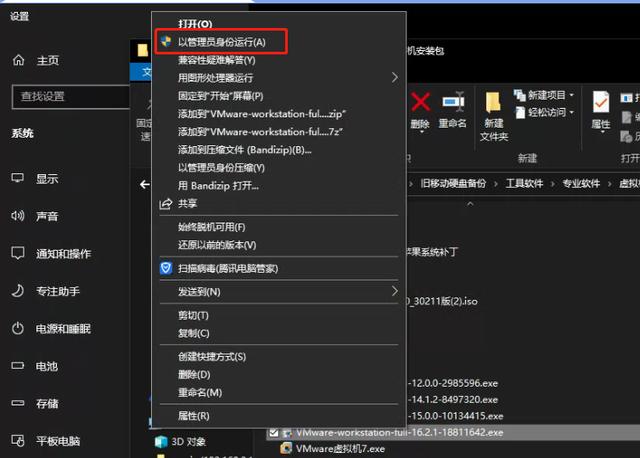Viewport: 640px width, 458px height.
Task: Select the file ending 30211版(2).iso
Action: pyautogui.click(x=442, y=301)
